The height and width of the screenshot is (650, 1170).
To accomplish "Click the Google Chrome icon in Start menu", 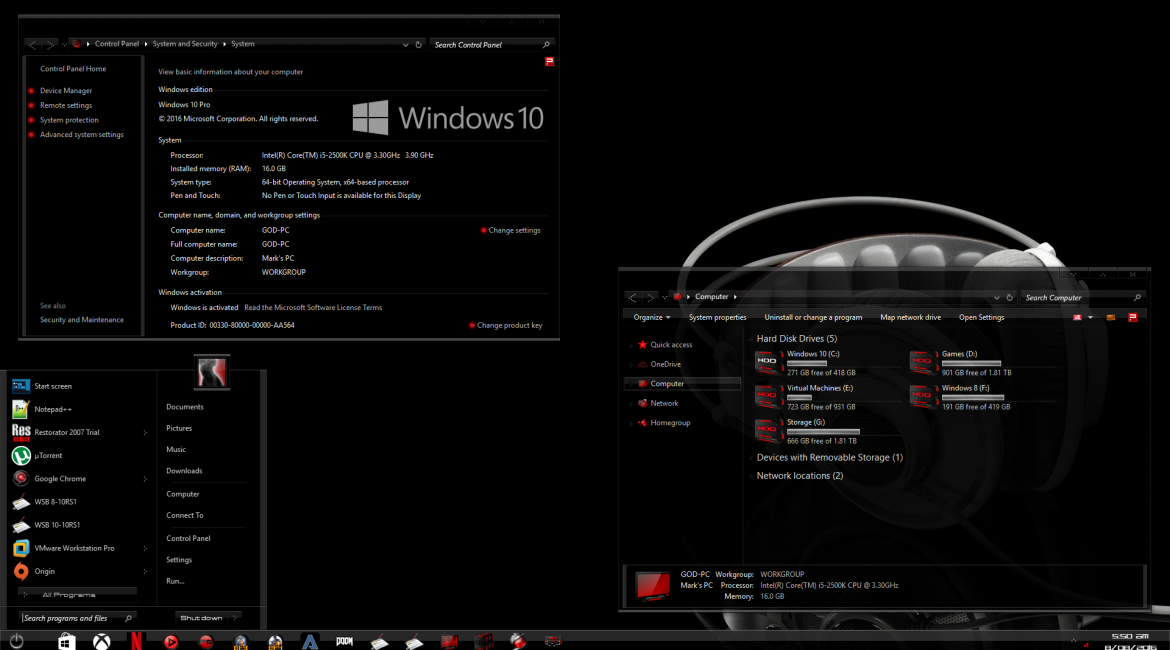I will pos(21,478).
